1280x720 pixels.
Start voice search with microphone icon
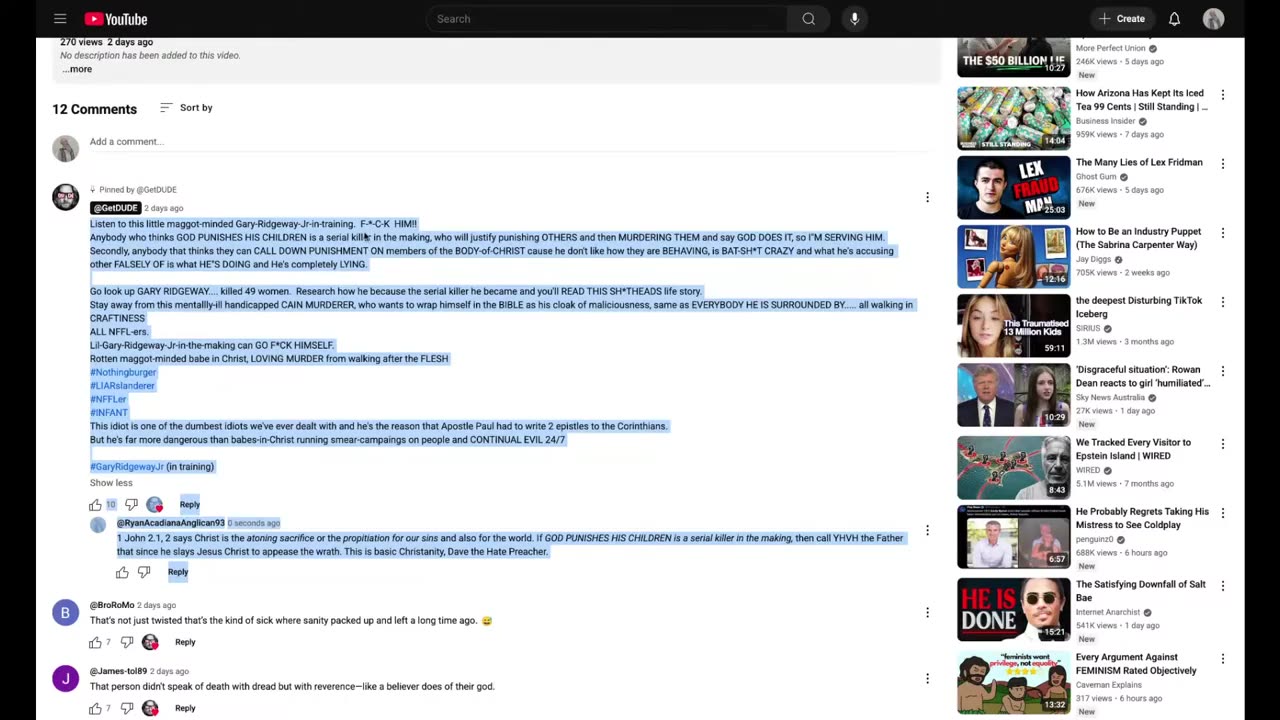tap(854, 19)
